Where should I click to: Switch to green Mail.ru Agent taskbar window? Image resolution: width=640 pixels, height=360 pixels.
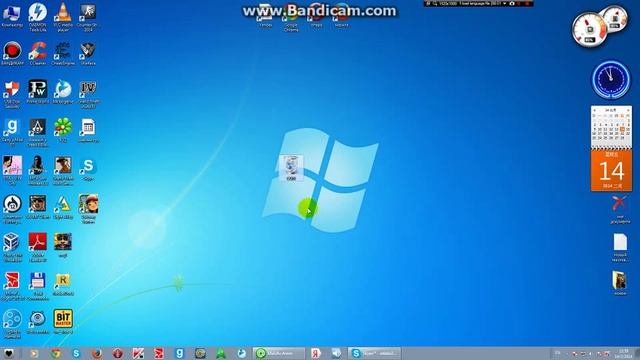pos(279,353)
